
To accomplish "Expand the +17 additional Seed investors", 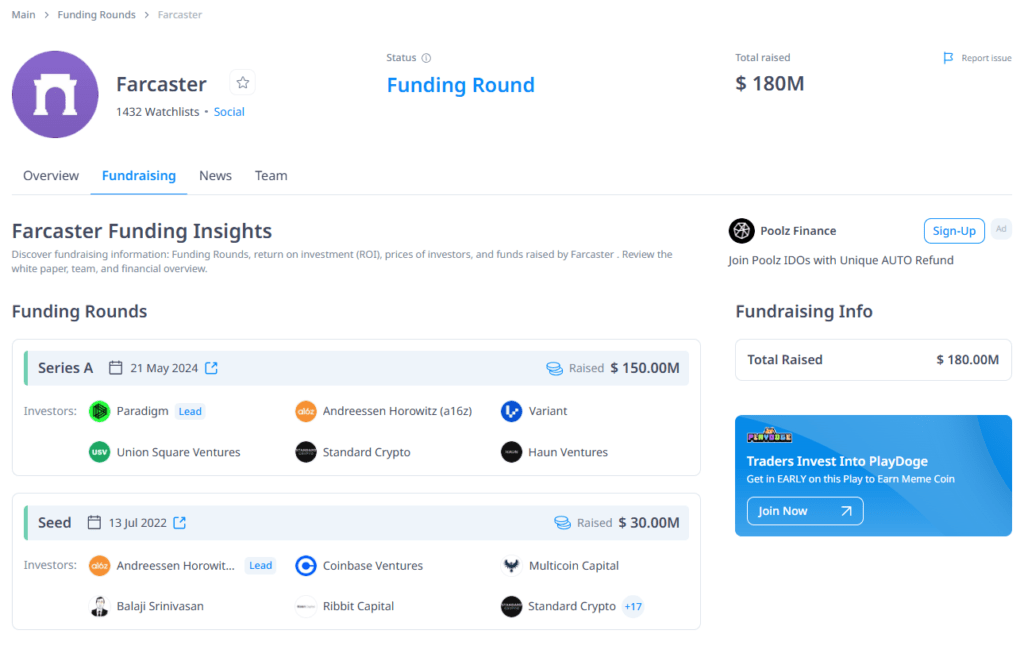I will (632, 606).
